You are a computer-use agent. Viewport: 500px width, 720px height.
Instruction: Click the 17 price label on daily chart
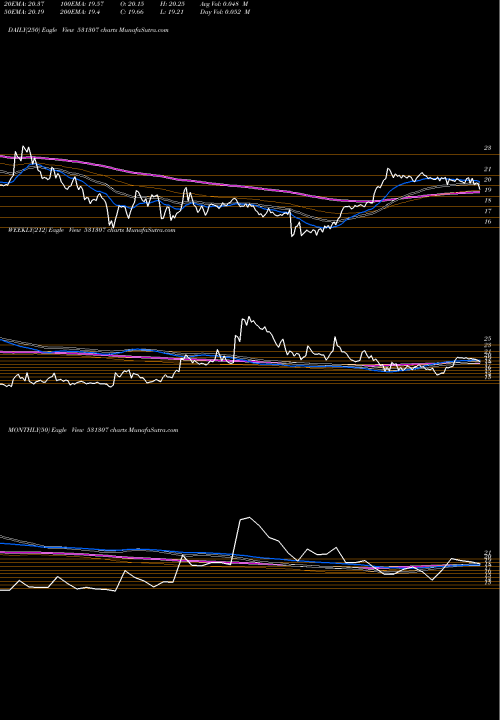pos(487,211)
